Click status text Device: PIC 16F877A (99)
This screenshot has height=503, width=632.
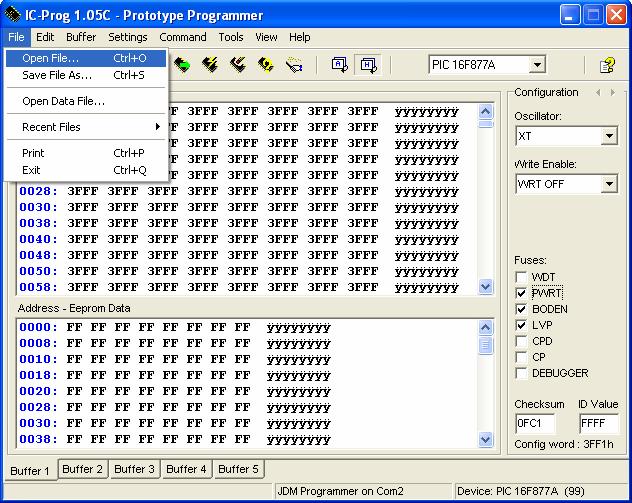[x=520, y=491]
